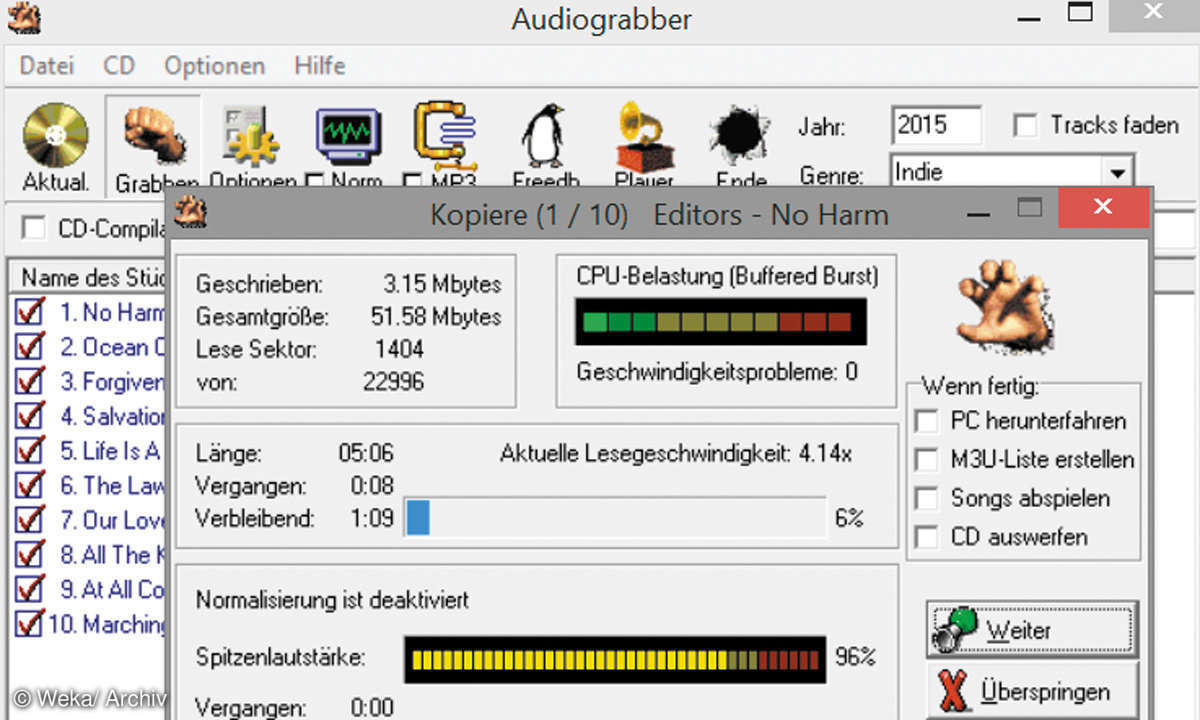Image resolution: width=1200 pixels, height=720 pixels.
Task: Enable the Tracks faden checkbox
Action: click(x=1024, y=126)
